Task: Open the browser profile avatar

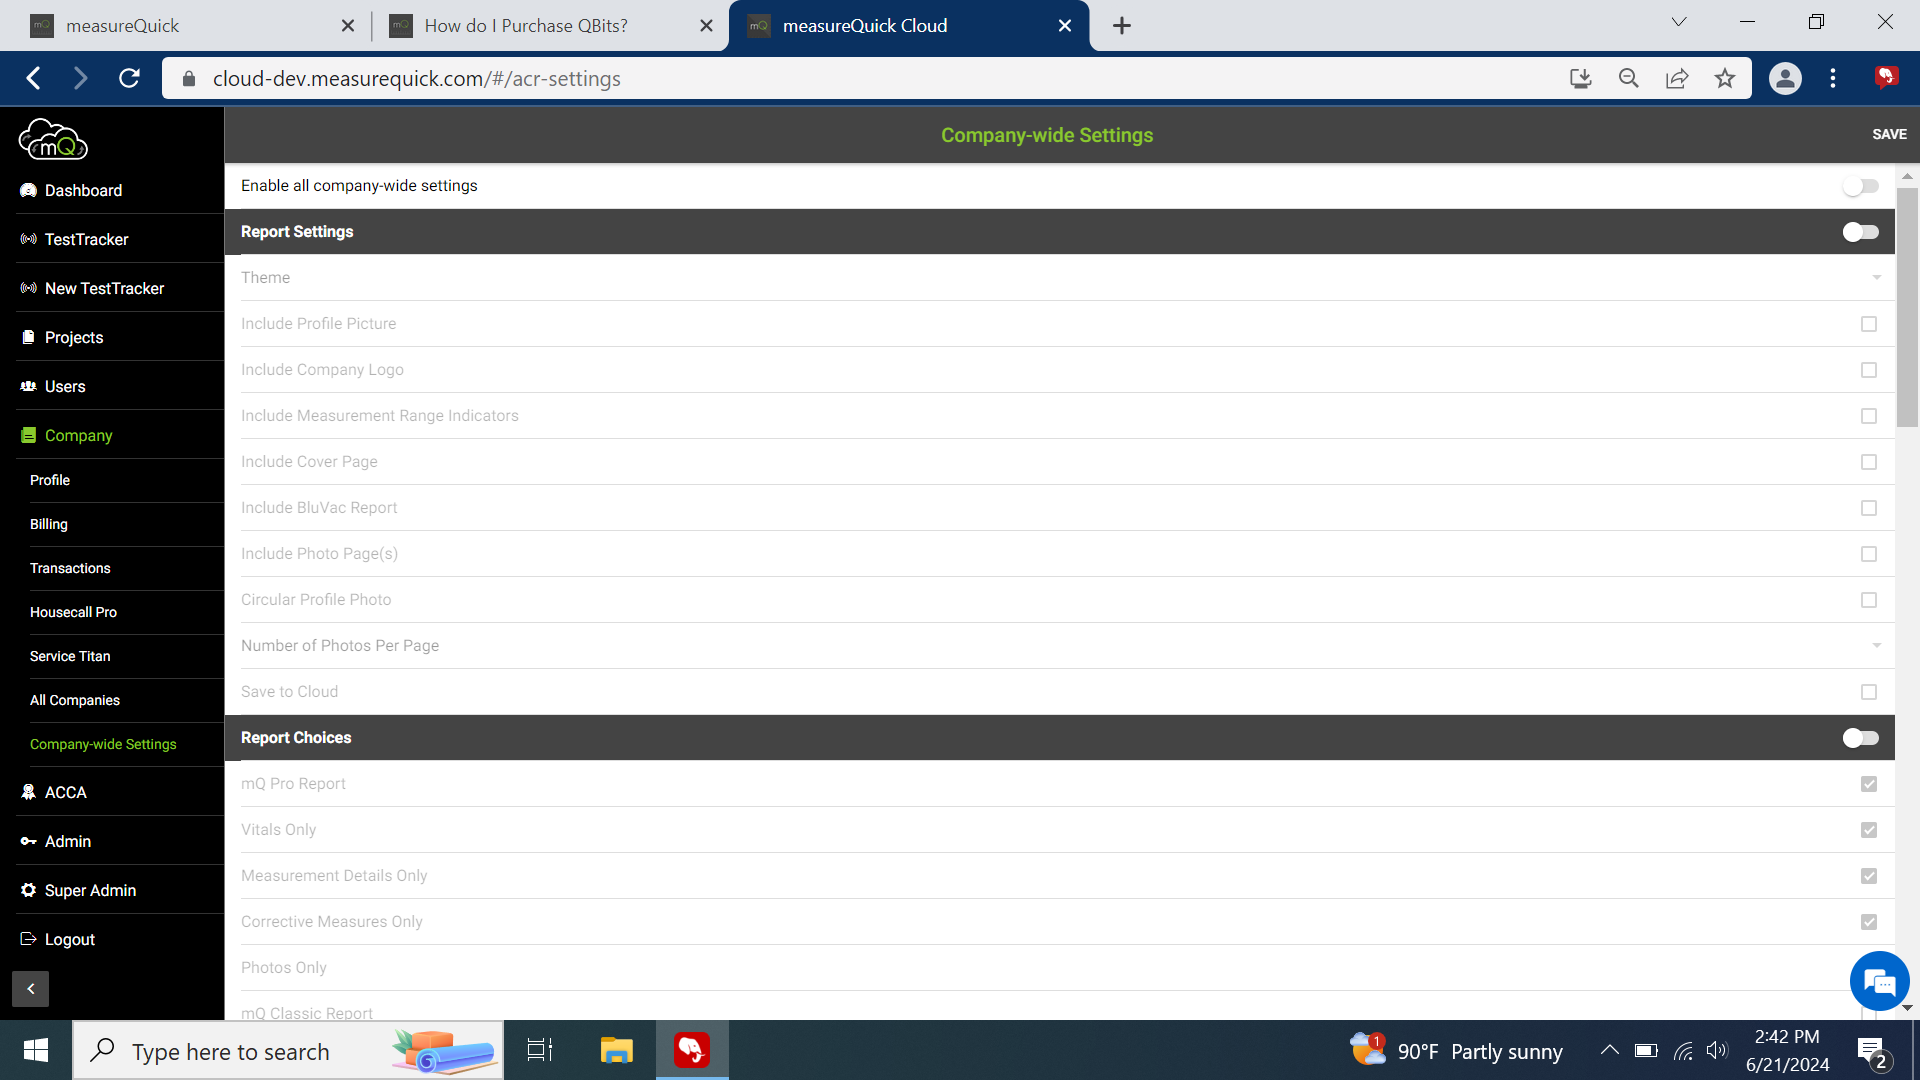Action: (1785, 78)
